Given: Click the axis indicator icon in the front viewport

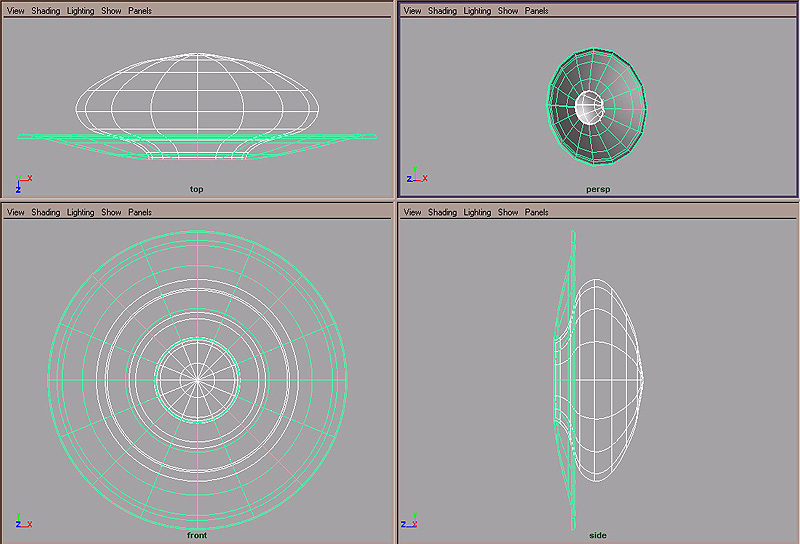Looking at the screenshot, I should pyautogui.click(x=22, y=522).
